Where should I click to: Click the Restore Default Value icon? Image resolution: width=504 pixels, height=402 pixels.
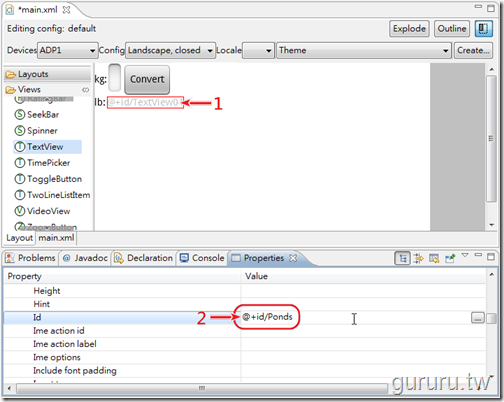(x=434, y=258)
